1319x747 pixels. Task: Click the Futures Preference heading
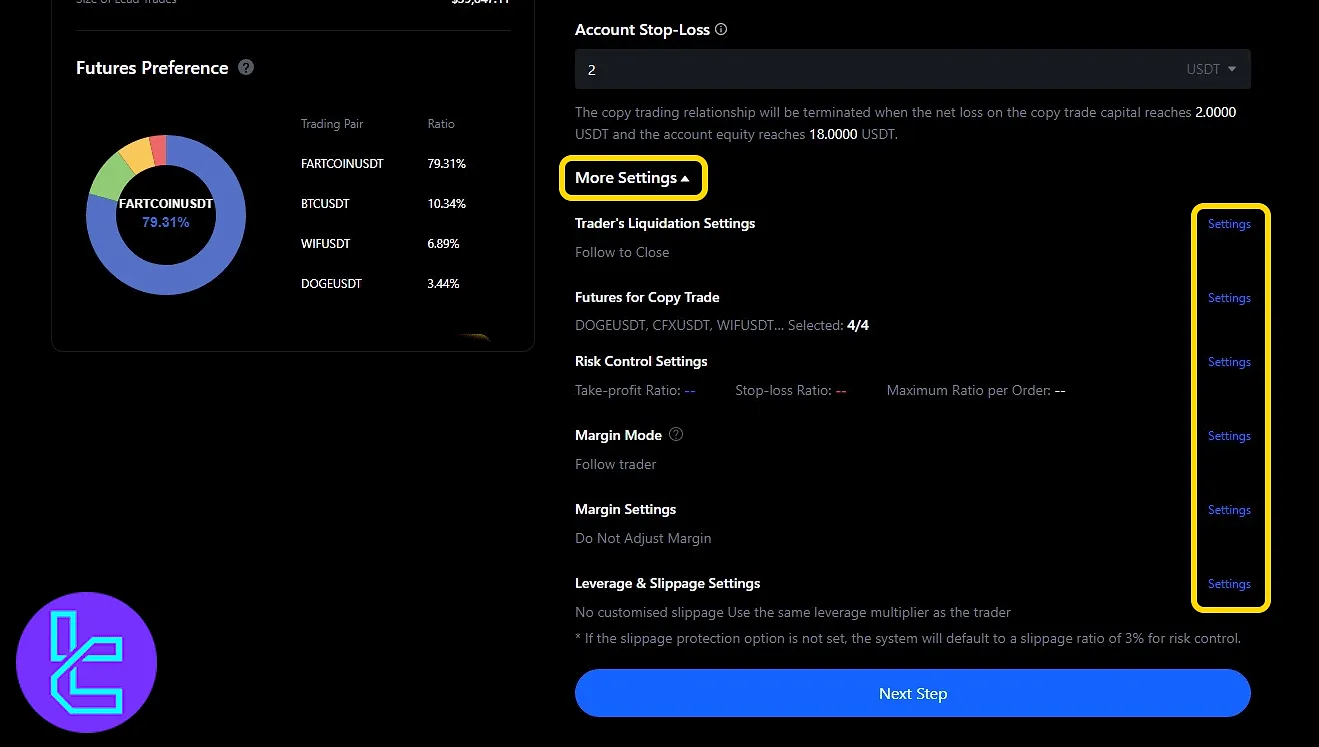point(152,68)
